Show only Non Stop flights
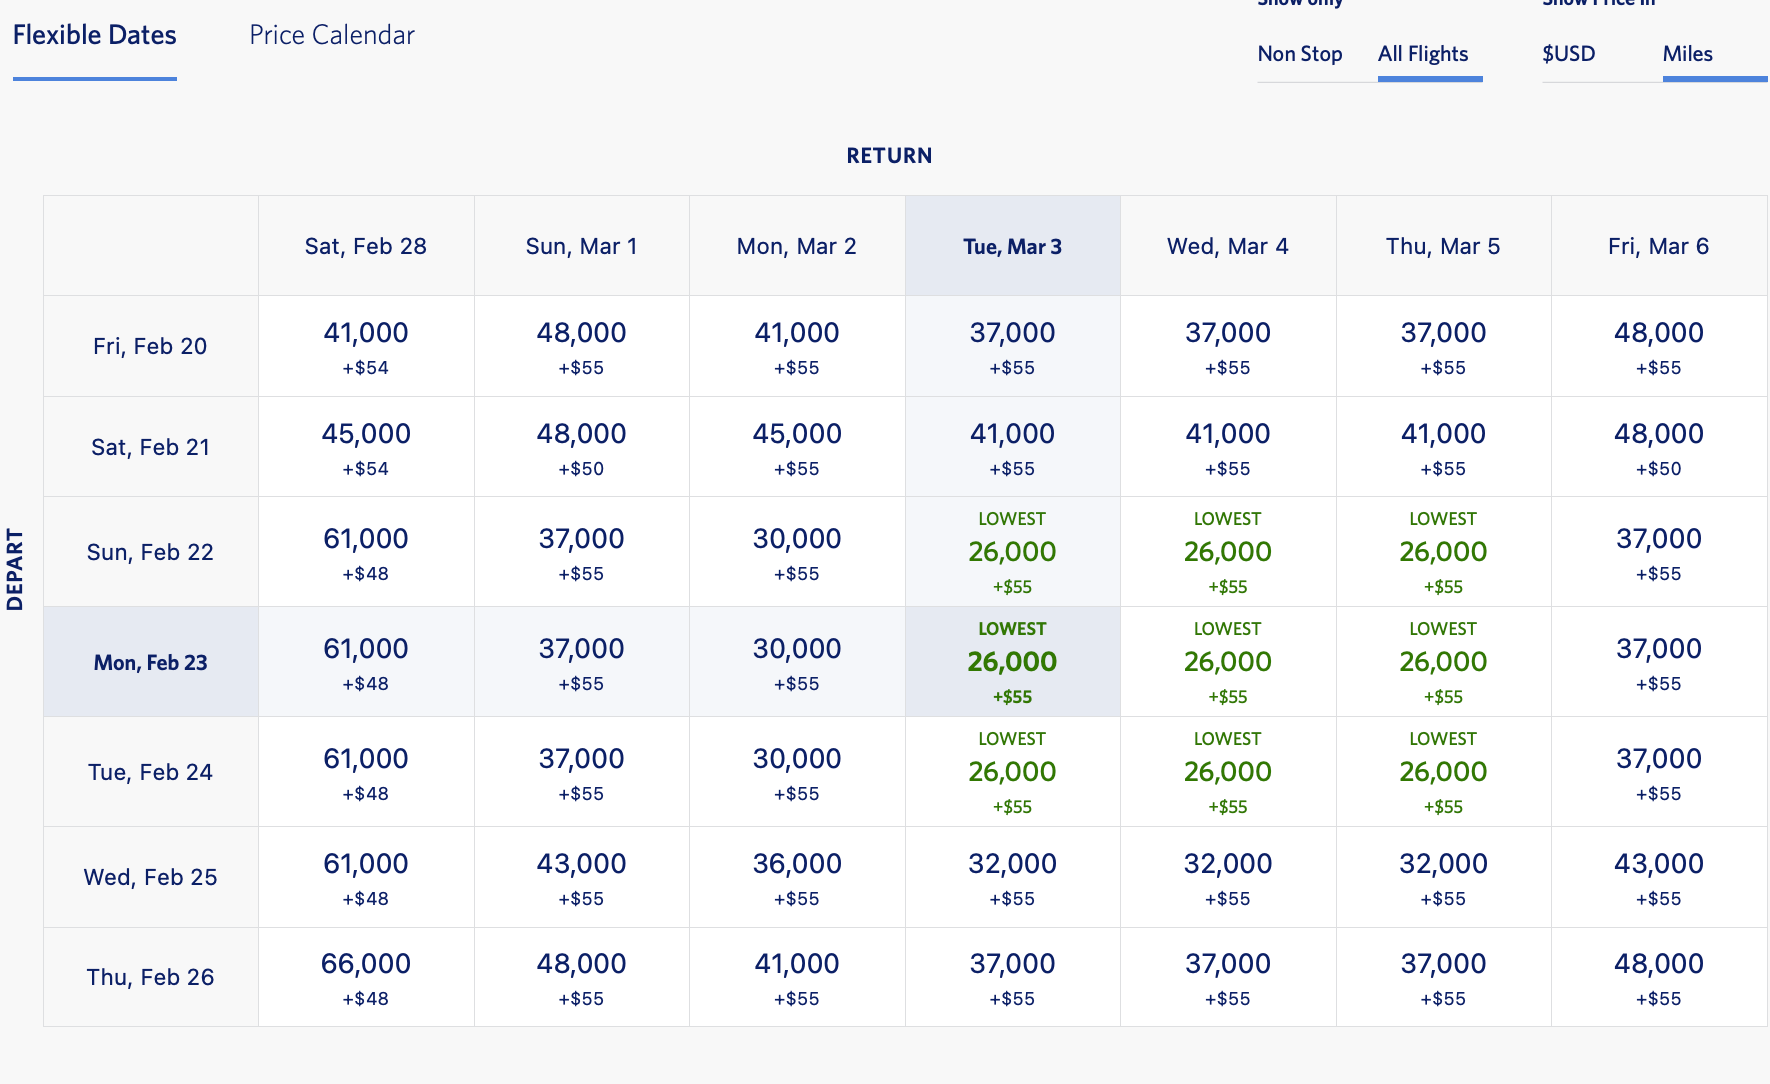The height and width of the screenshot is (1084, 1770). 1299,54
